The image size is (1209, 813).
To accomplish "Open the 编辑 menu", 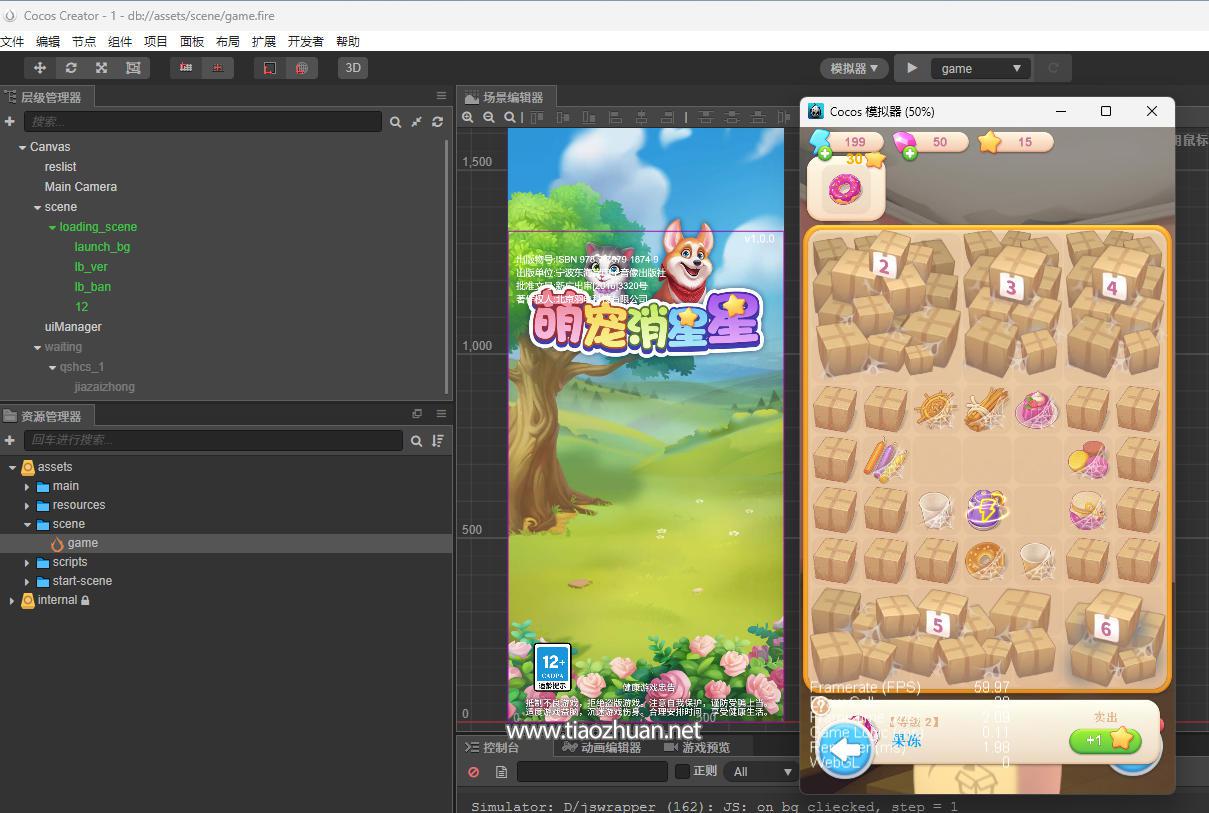I will [48, 41].
